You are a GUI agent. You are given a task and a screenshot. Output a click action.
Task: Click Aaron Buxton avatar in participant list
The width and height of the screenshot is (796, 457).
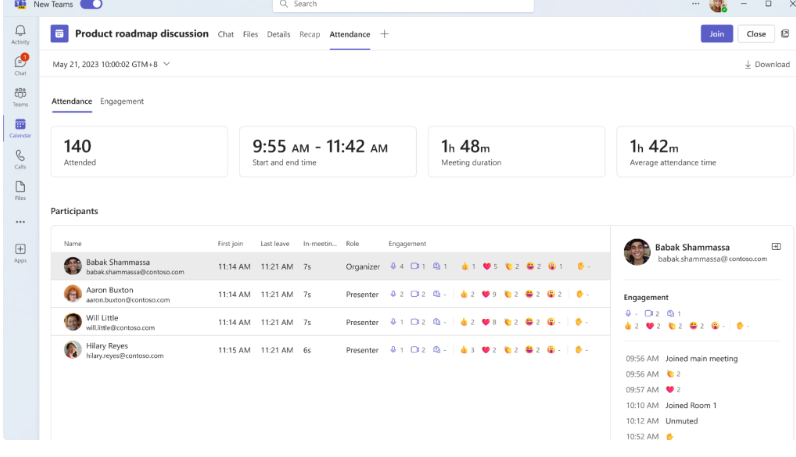pos(73,293)
